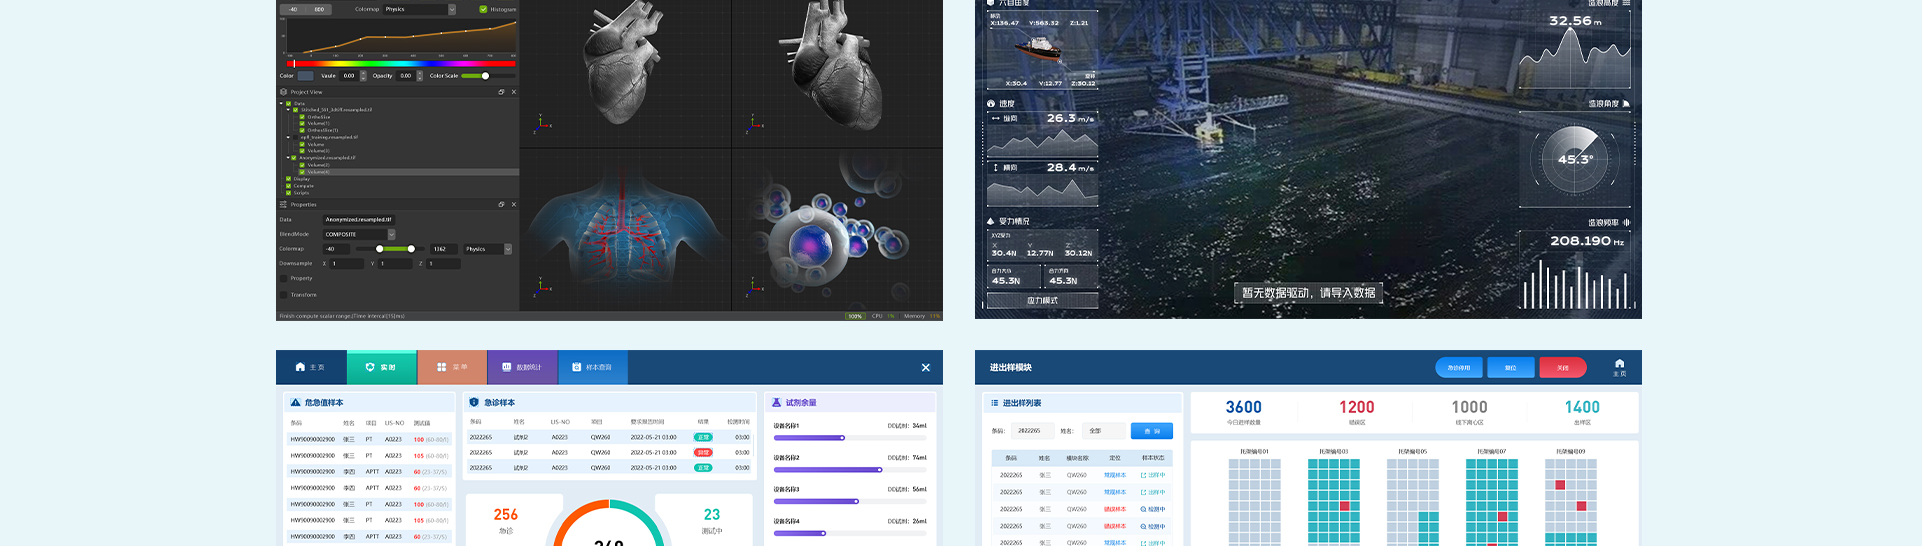The height and width of the screenshot is (546, 1922).
Task: Click the 暂无数据驱动,请导入数据 banner
Action: pyautogui.click(x=1308, y=293)
